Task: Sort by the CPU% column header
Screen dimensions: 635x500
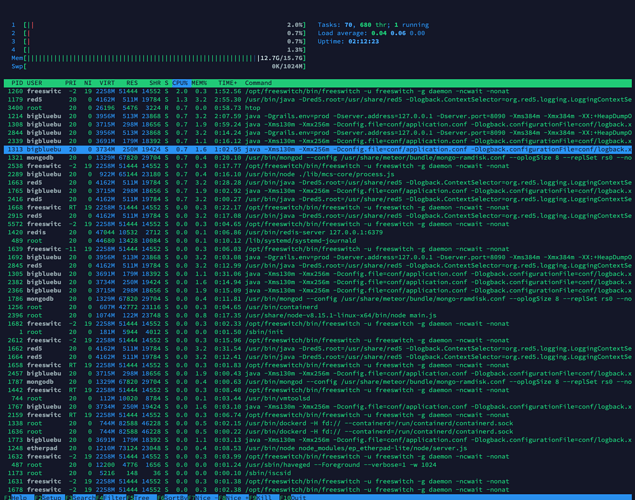Action: coord(180,83)
